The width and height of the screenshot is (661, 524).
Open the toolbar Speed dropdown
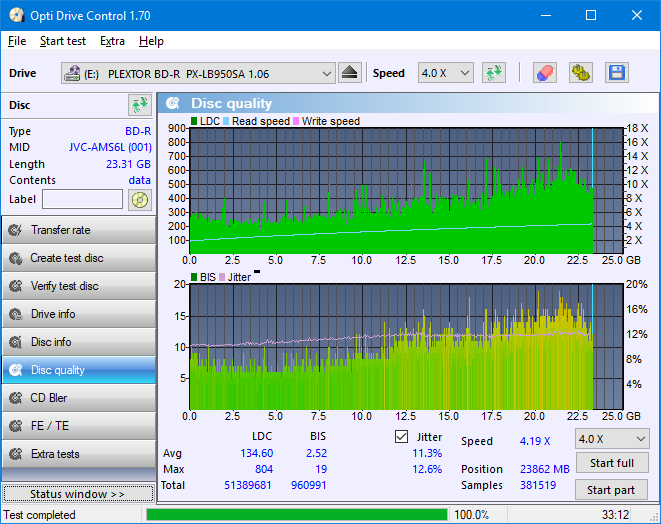click(445, 73)
